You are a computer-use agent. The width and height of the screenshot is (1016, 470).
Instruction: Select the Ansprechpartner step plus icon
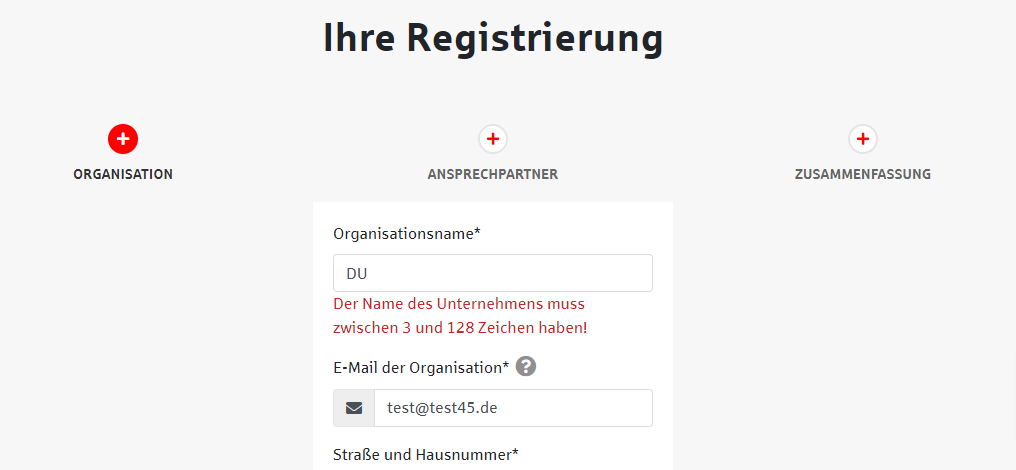[x=493, y=139]
